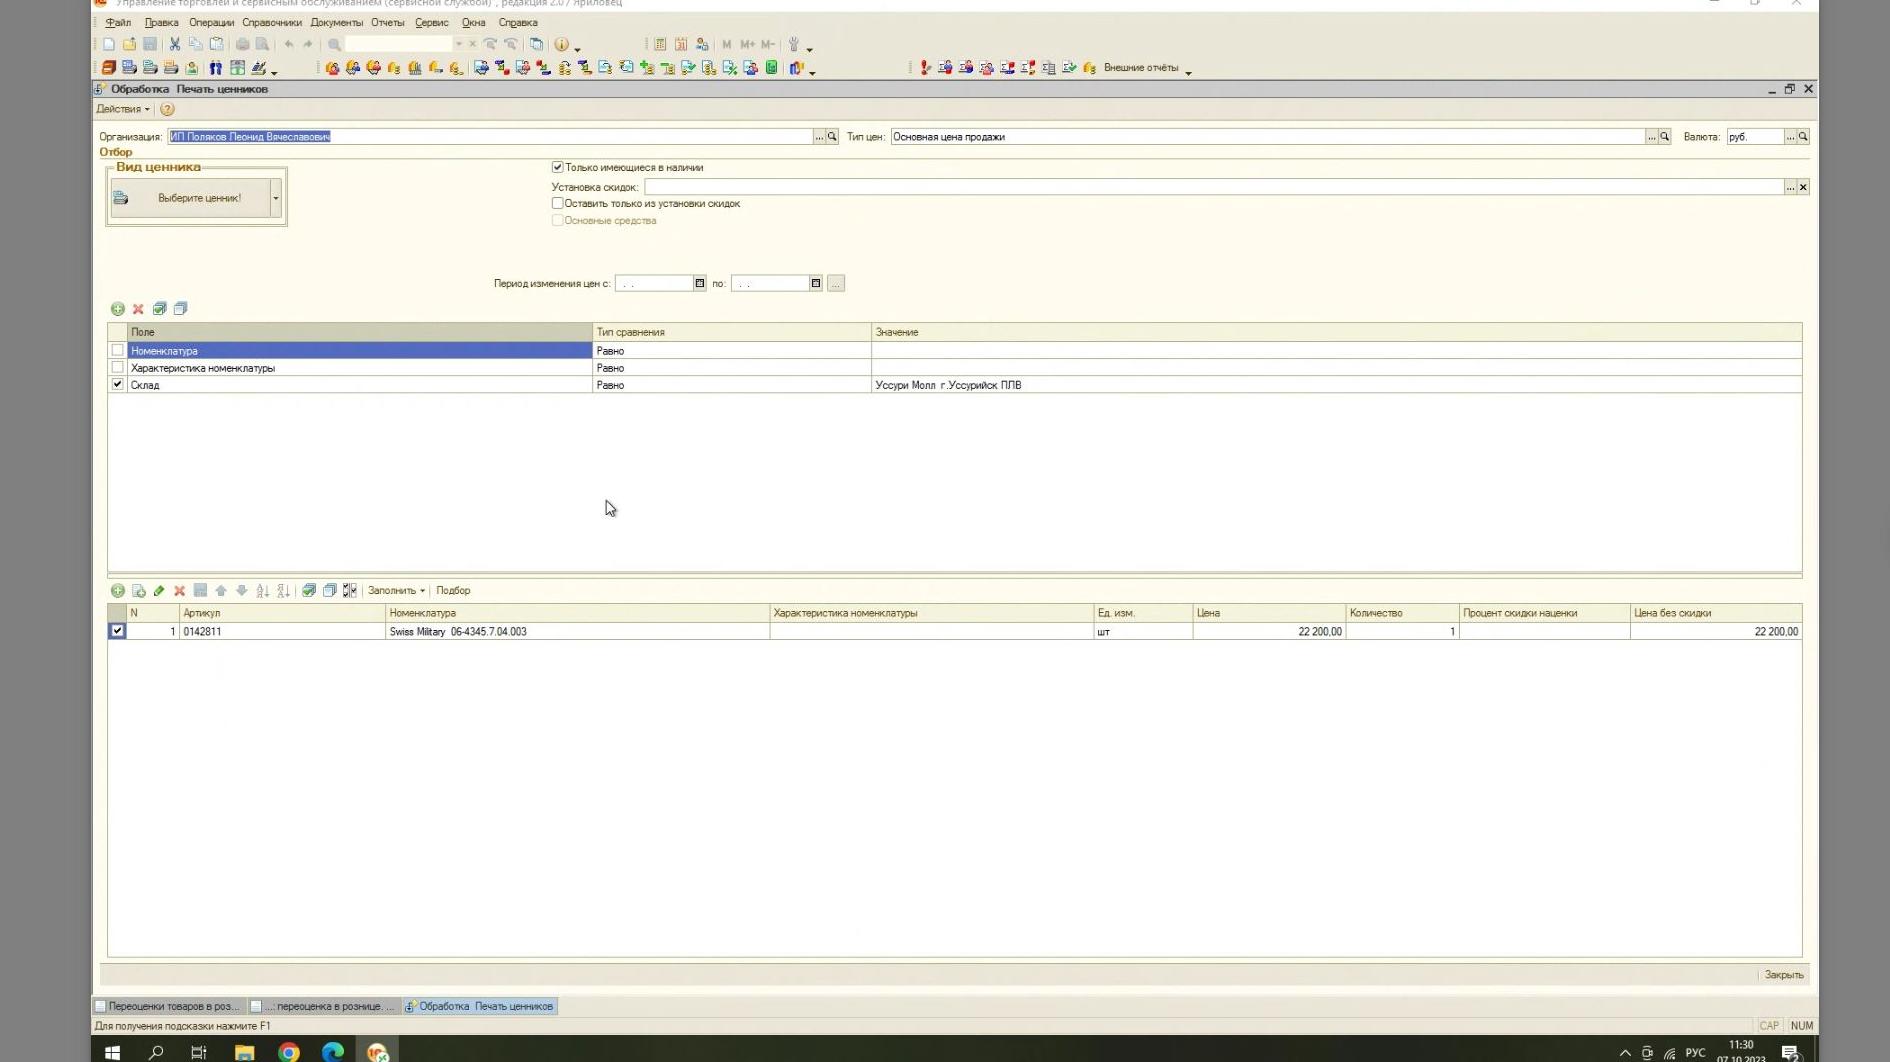Open the Заполнить dropdown
The width and height of the screenshot is (1890, 1062).
pos(396,591)
